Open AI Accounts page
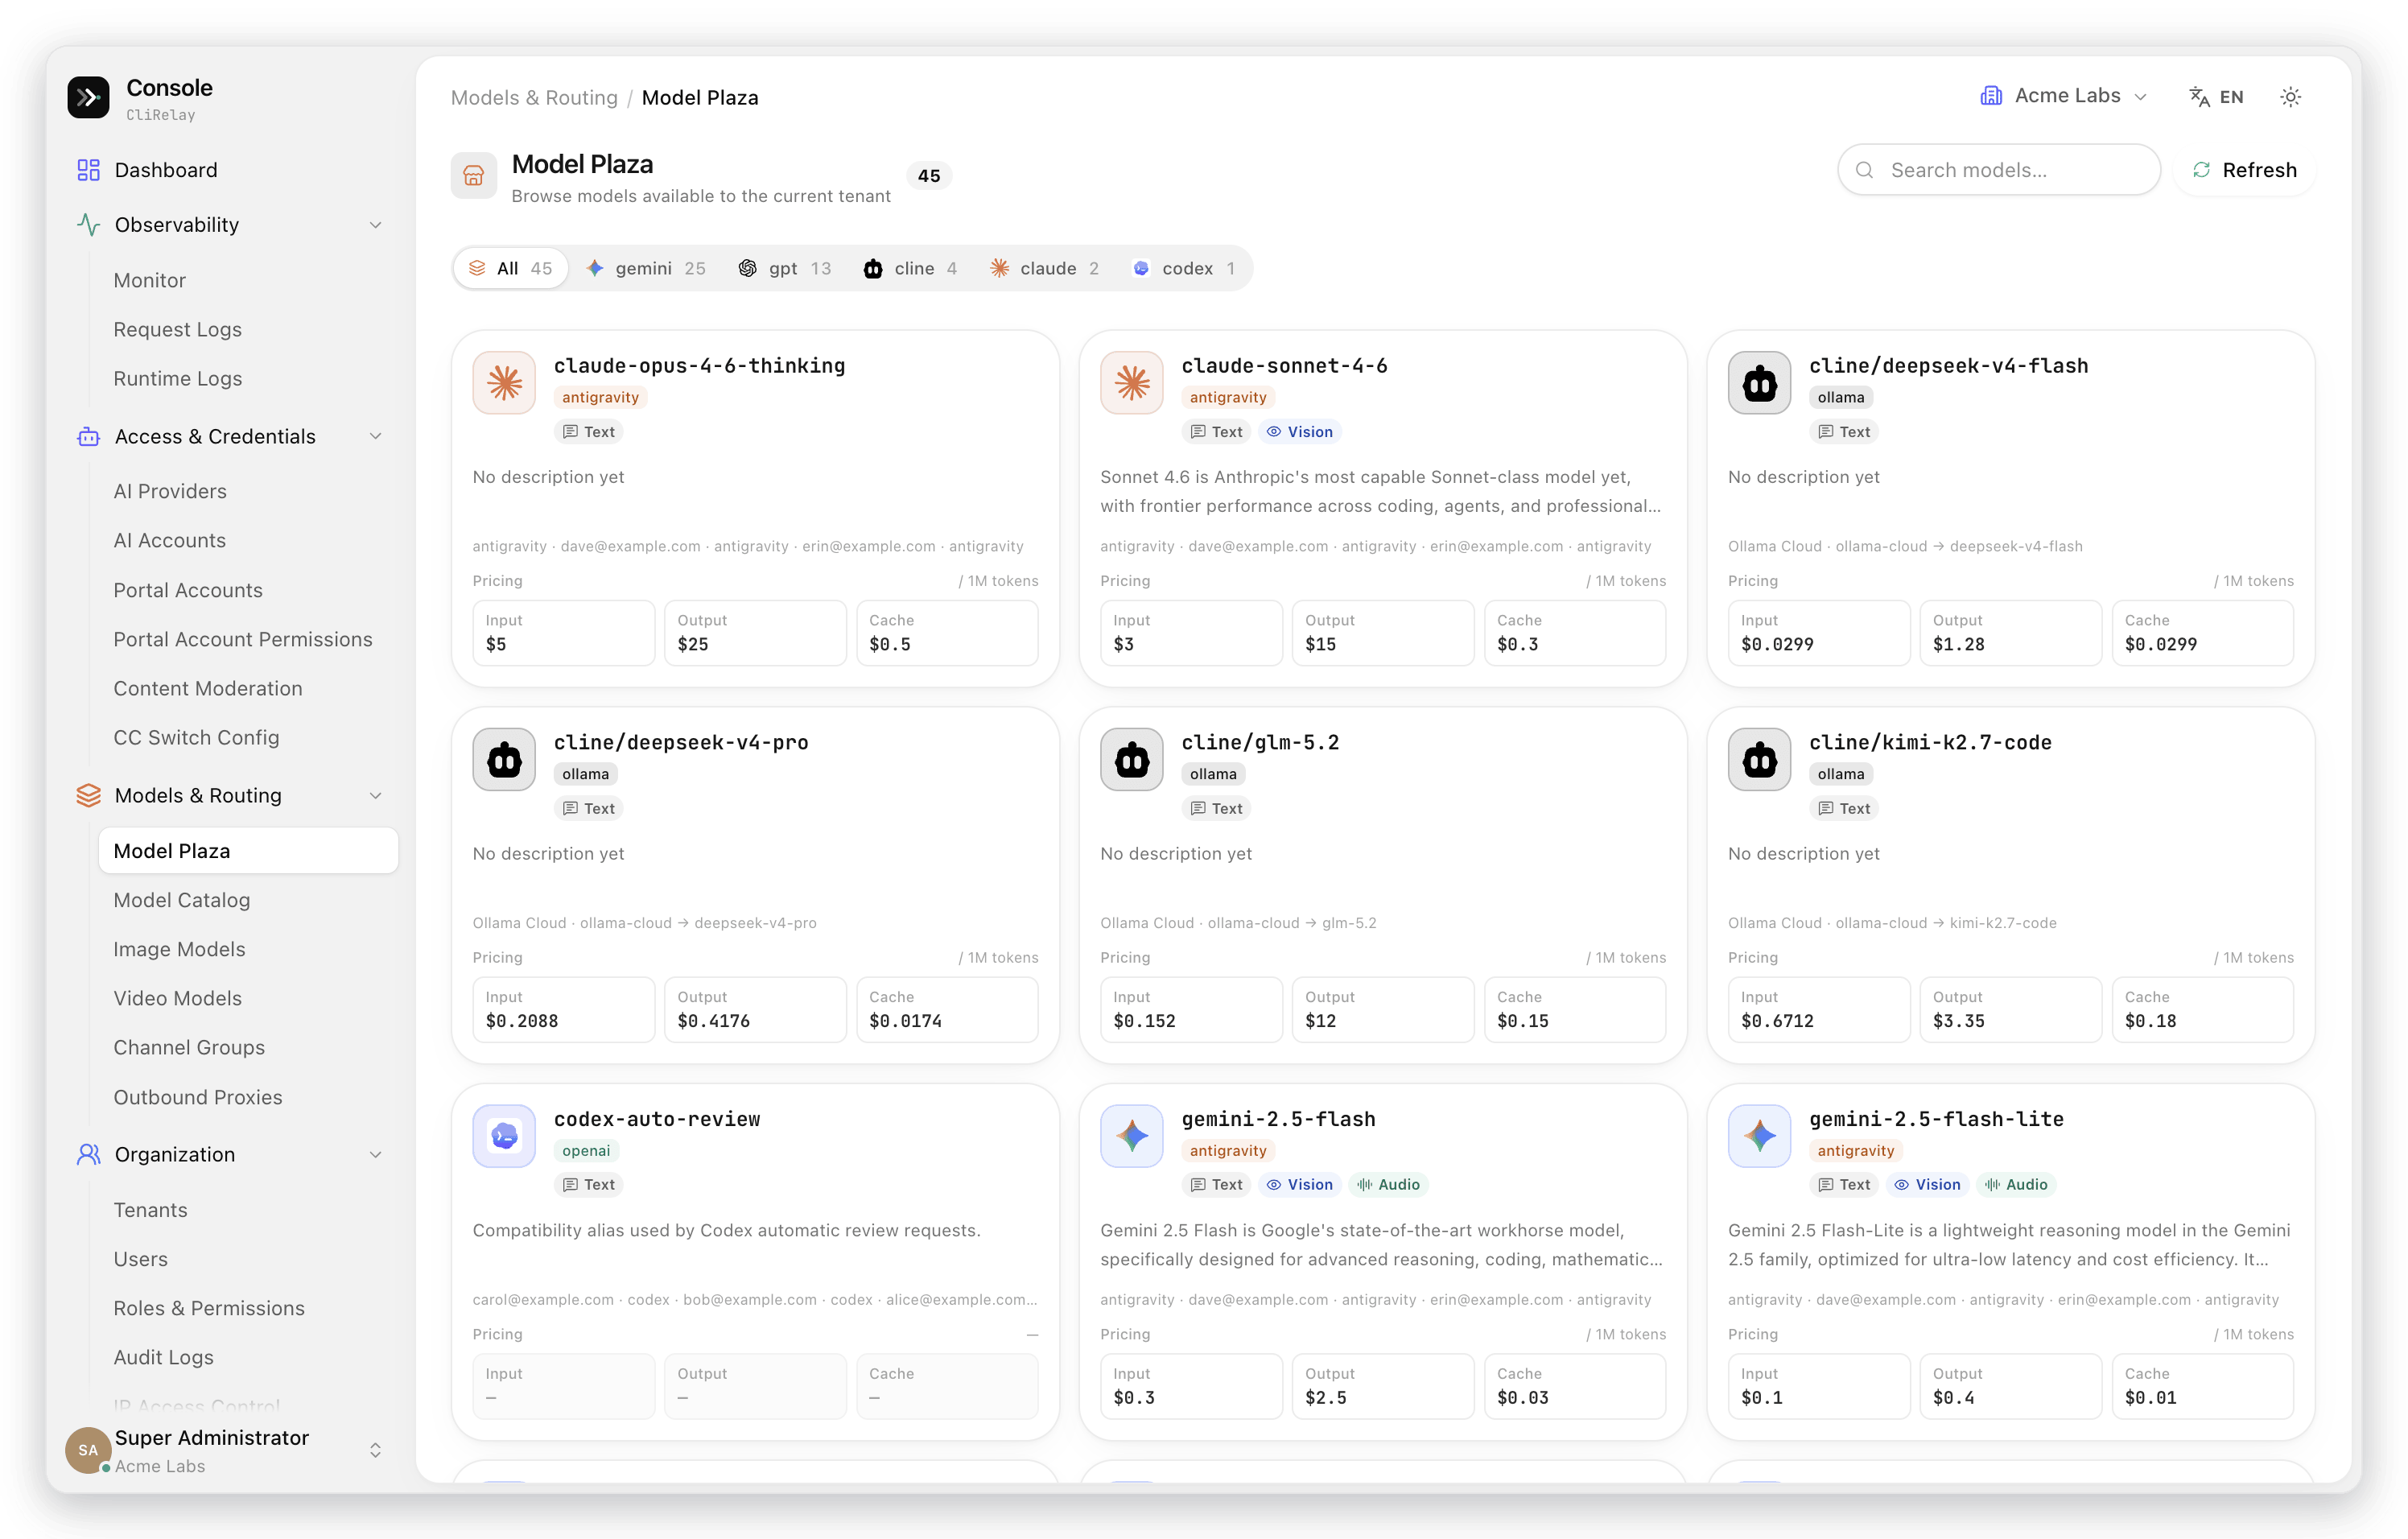Screen dimensions: 2408x1539 pyautogui.click(x=169, y=541)
